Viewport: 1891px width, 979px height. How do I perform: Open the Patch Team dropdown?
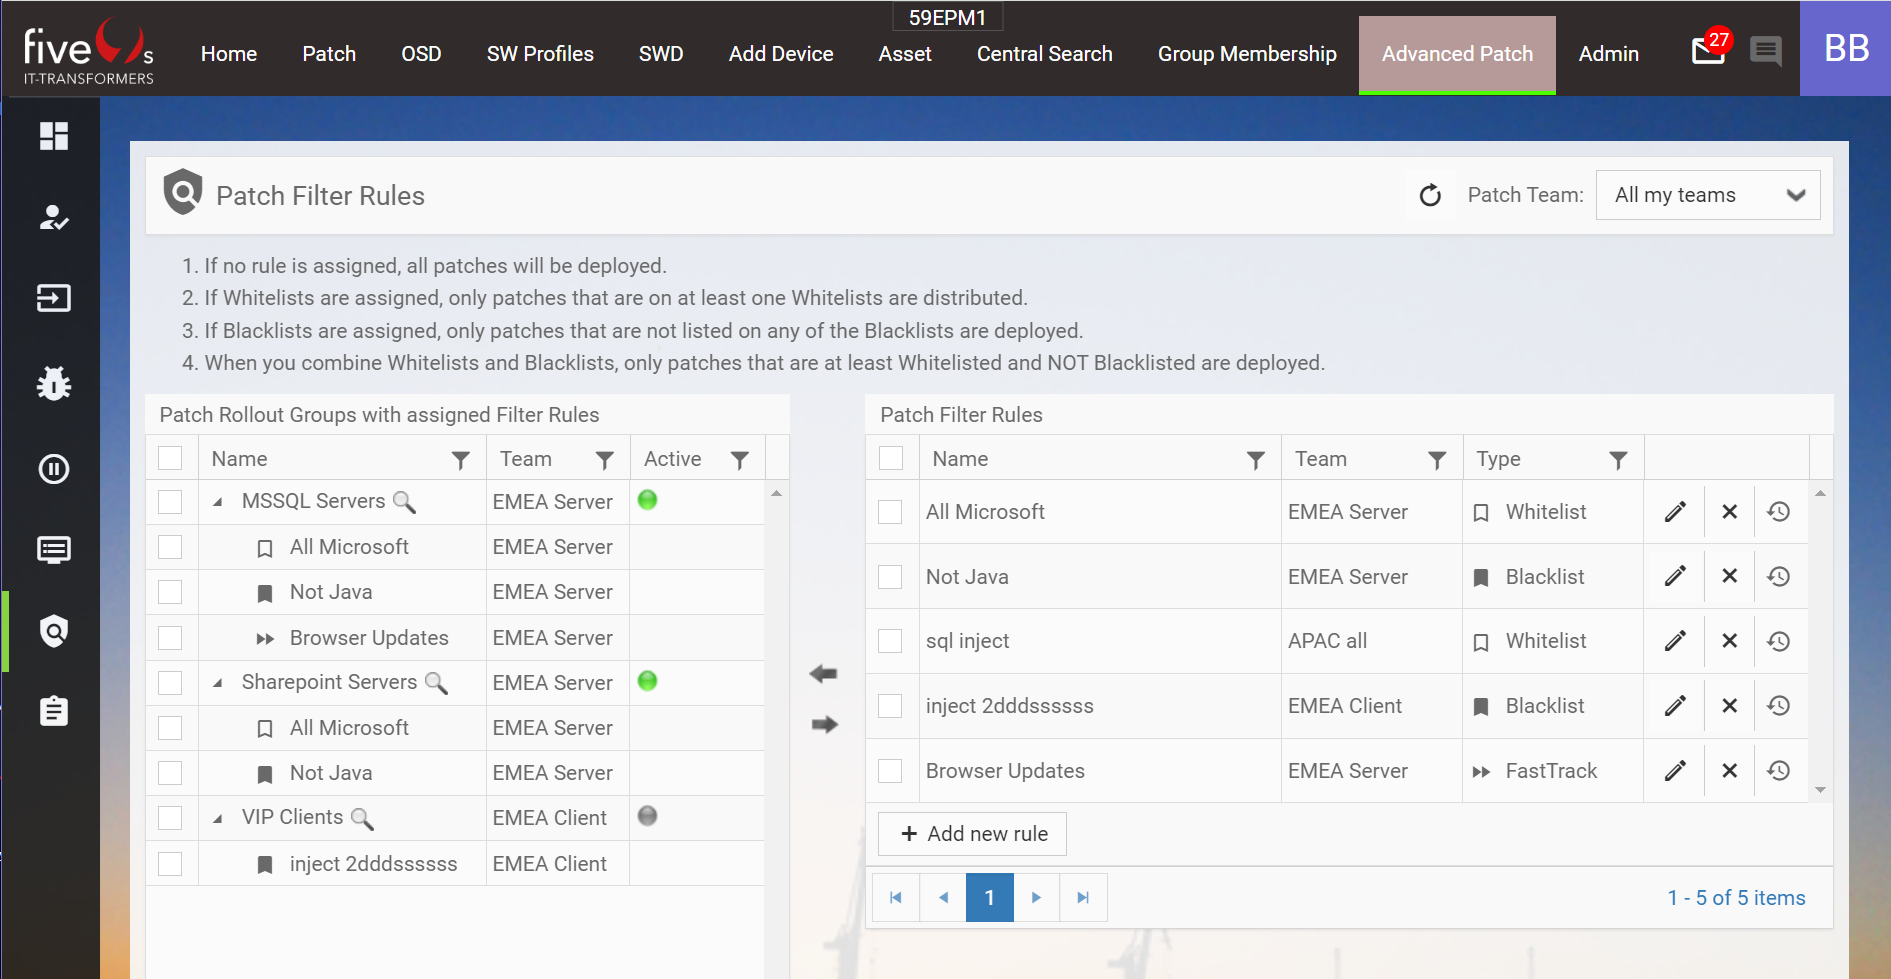pos(1708,195)
